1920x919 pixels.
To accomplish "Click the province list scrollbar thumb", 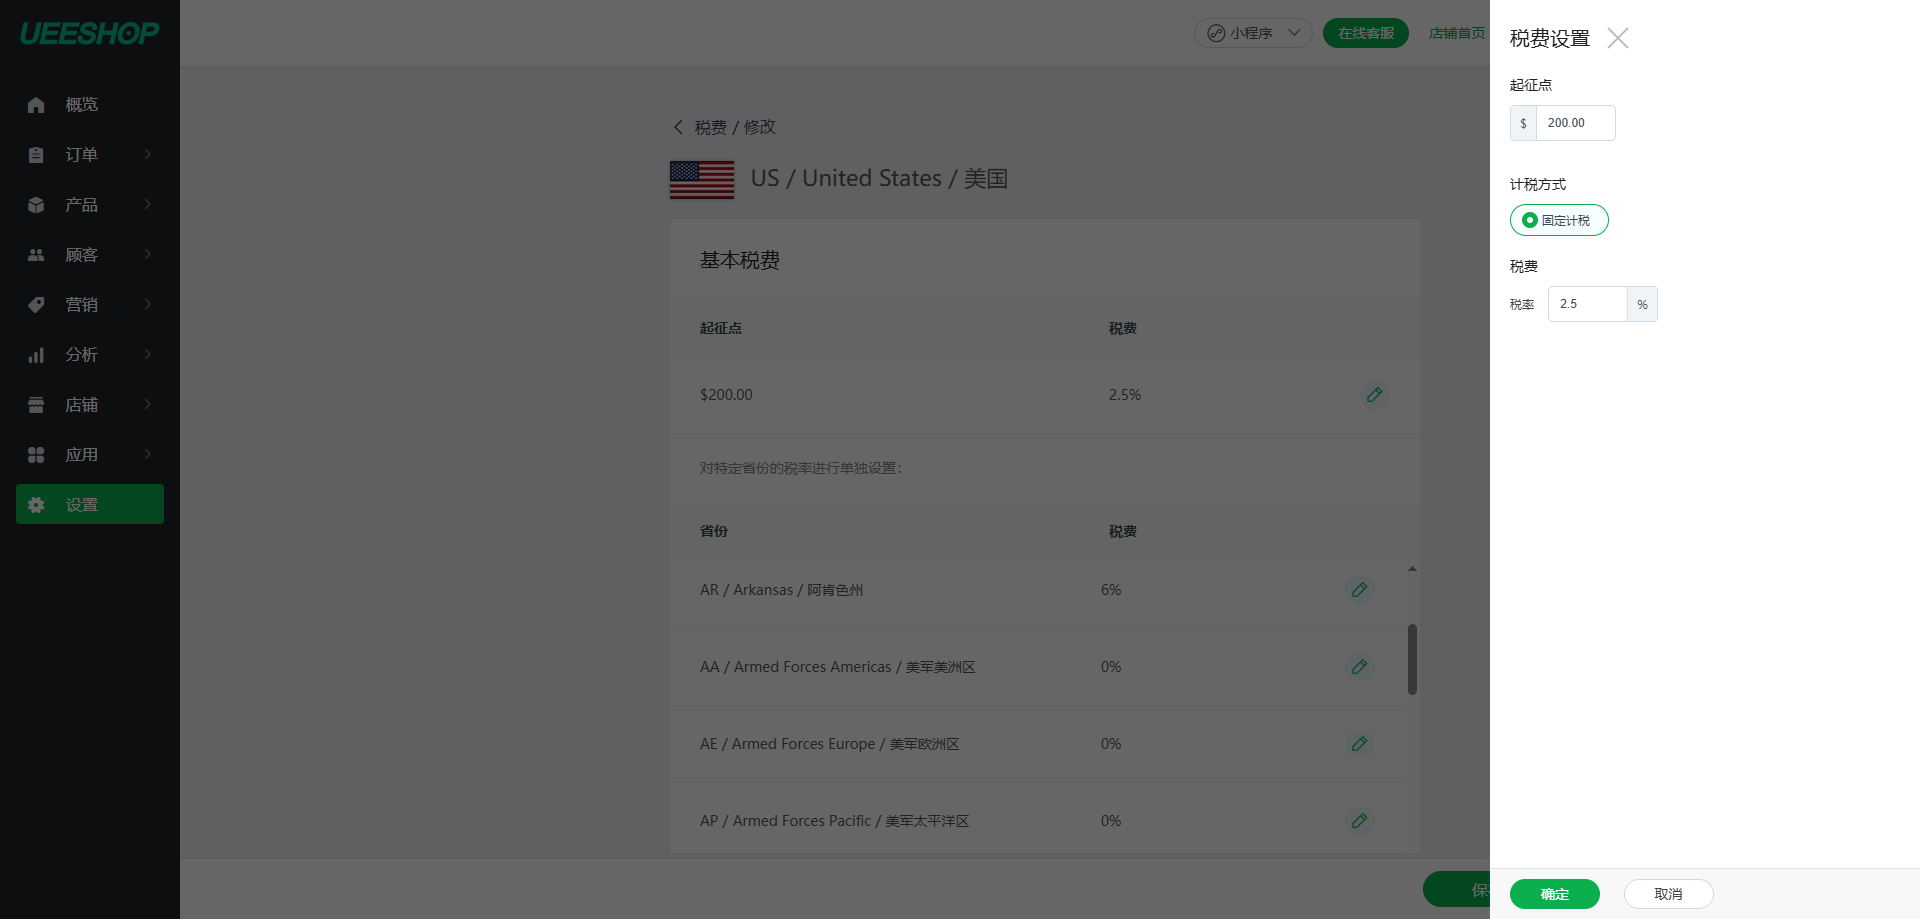I will (x=1412, y=659).
